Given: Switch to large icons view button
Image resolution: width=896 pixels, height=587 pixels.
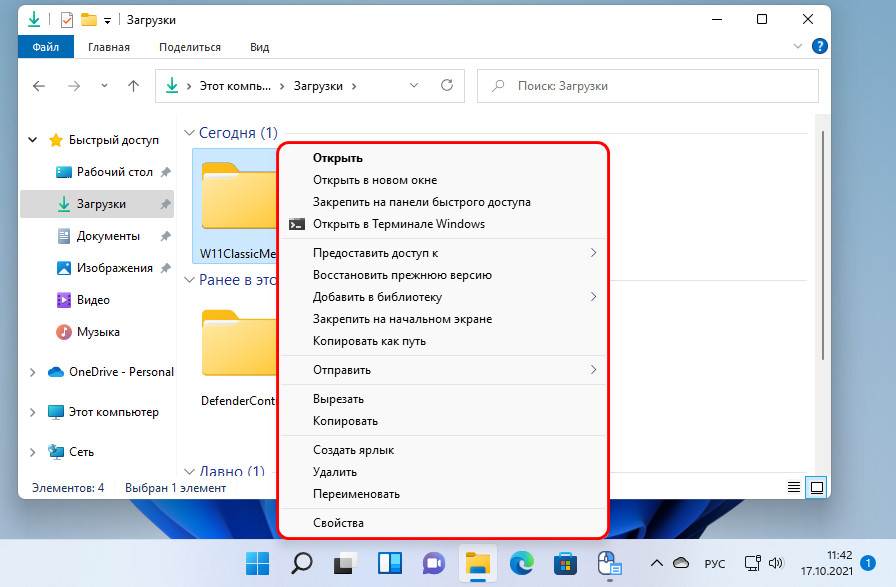Looking at the screenshot, I should [817, 488].
